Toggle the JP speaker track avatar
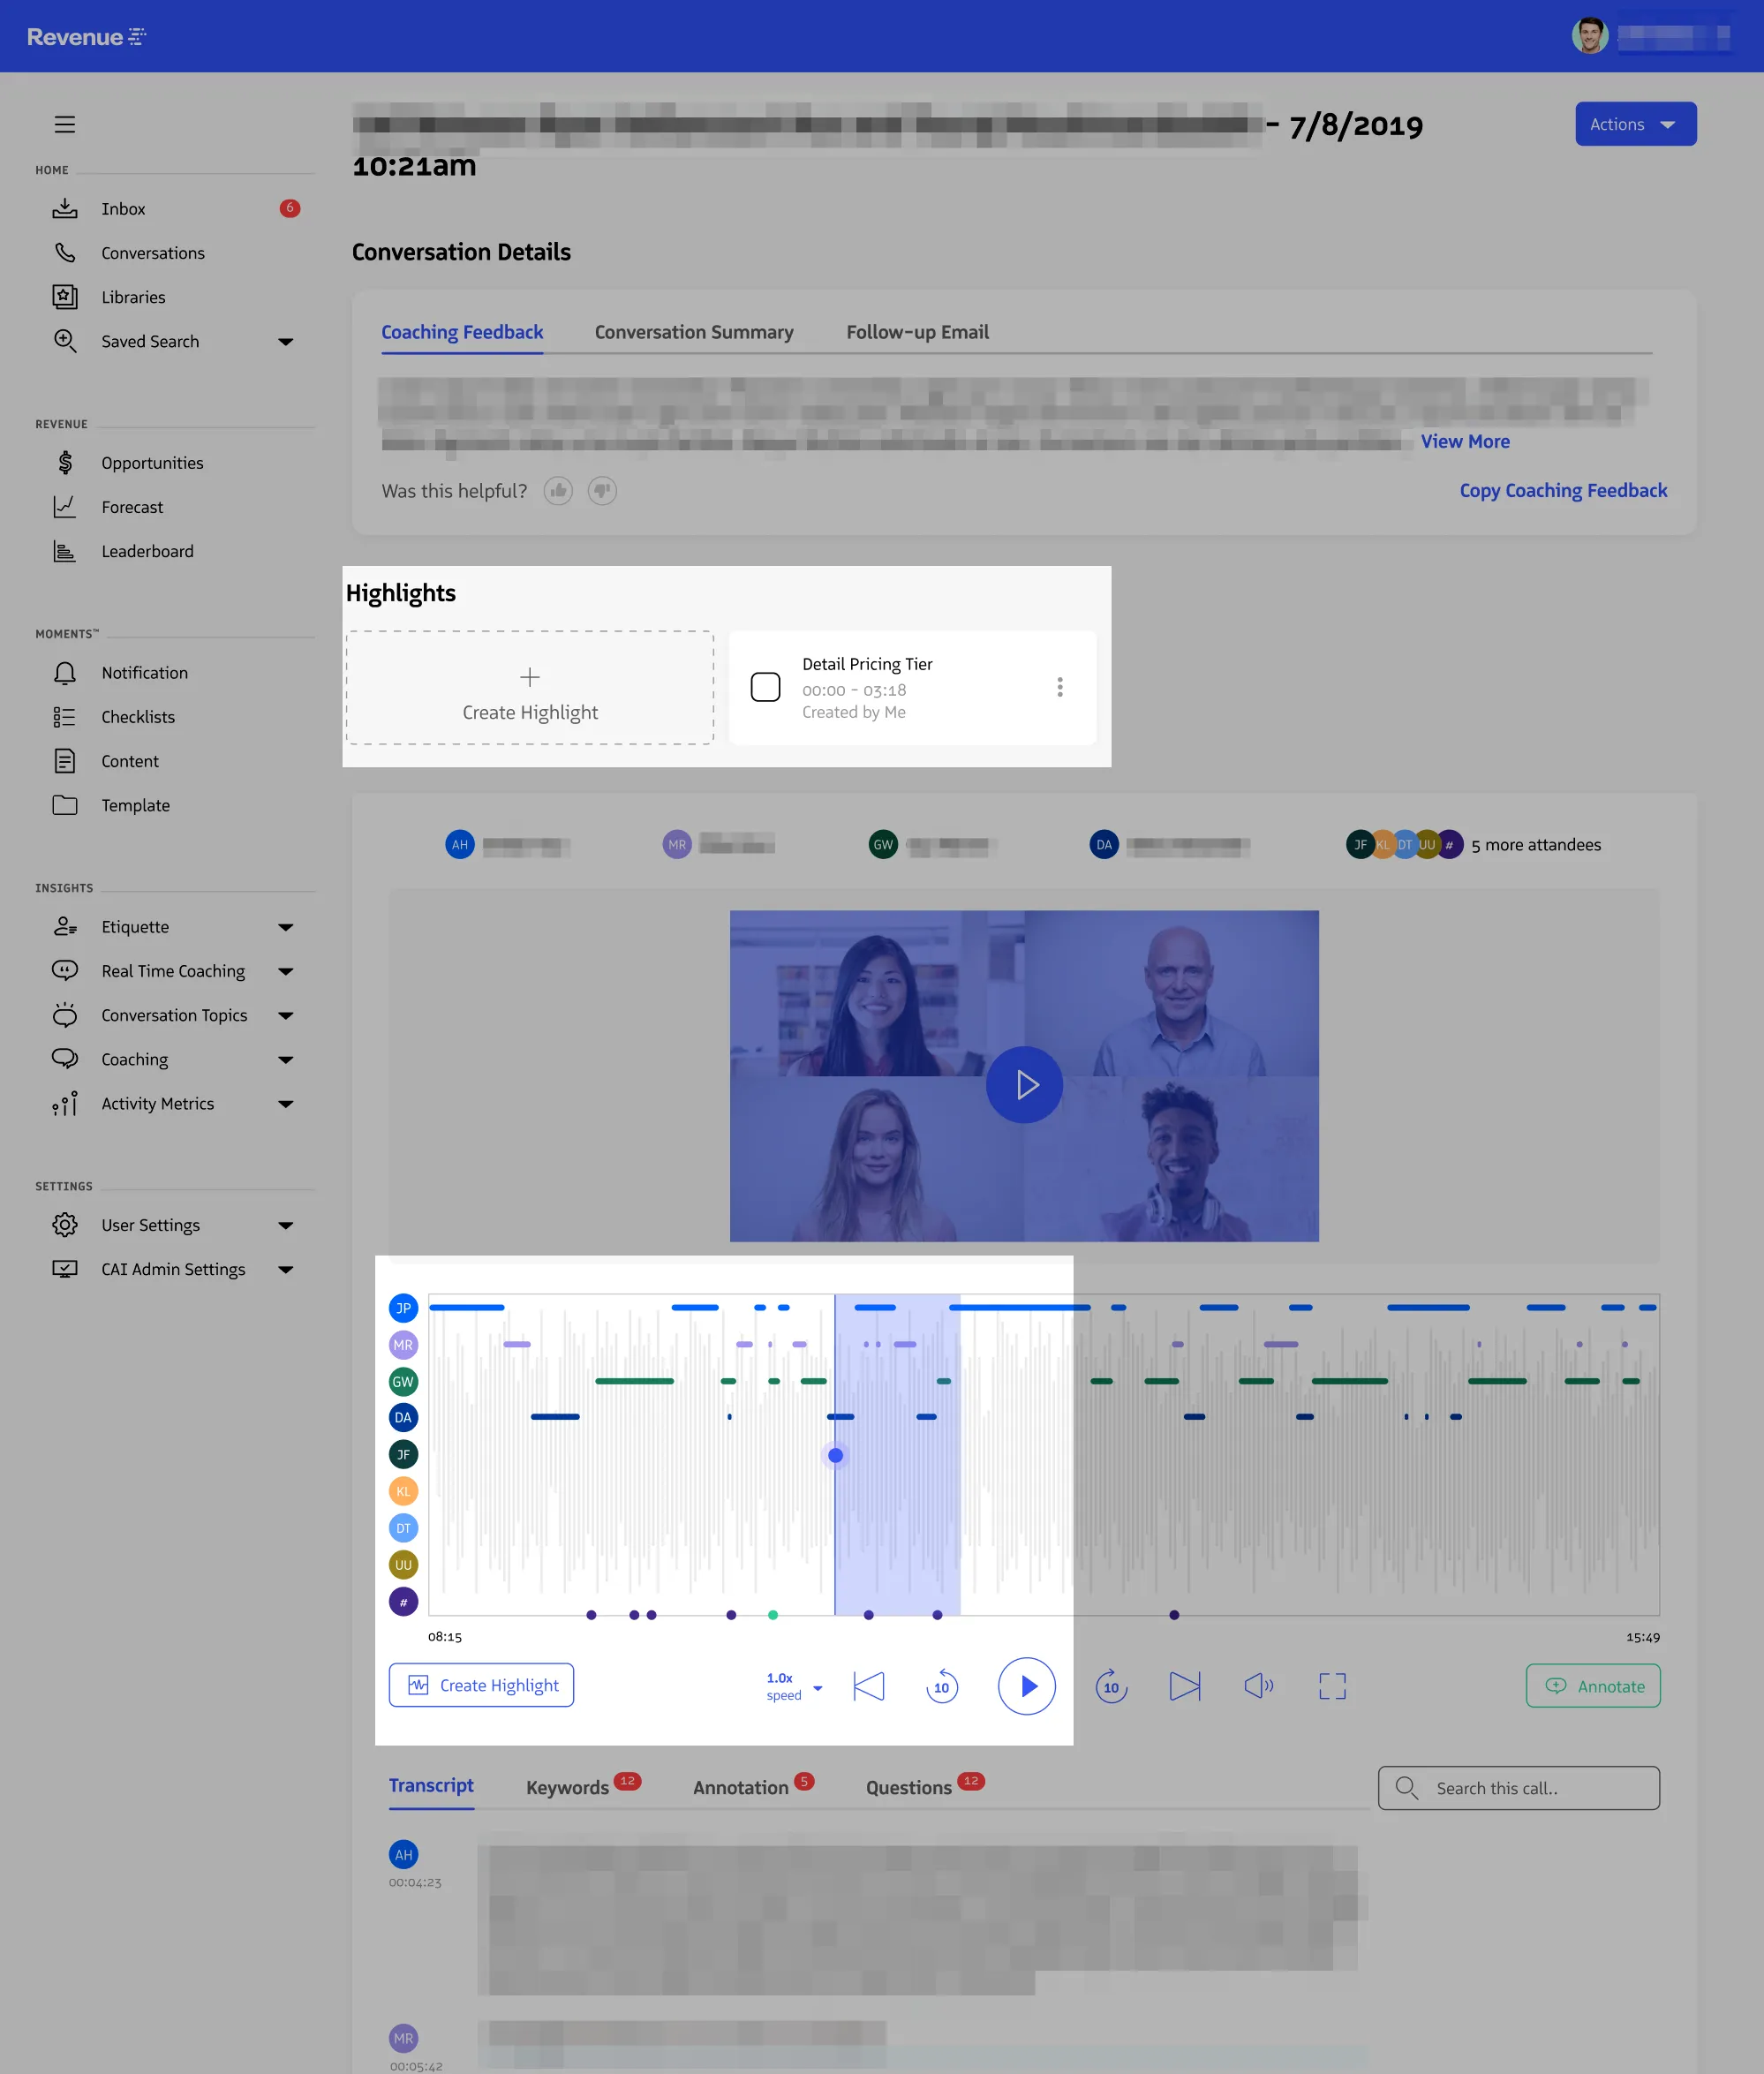 [x=403, y=1308]
